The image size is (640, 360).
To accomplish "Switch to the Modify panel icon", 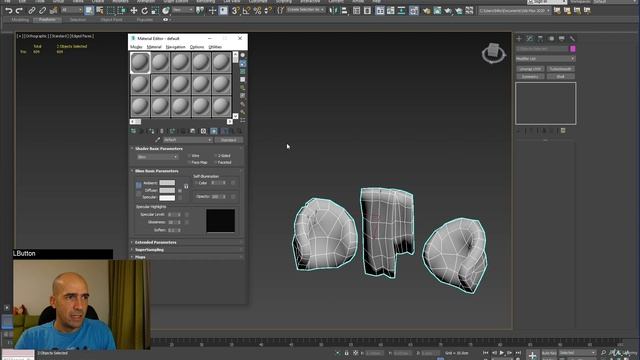I will pyautogui.click(x=530, y=38).
